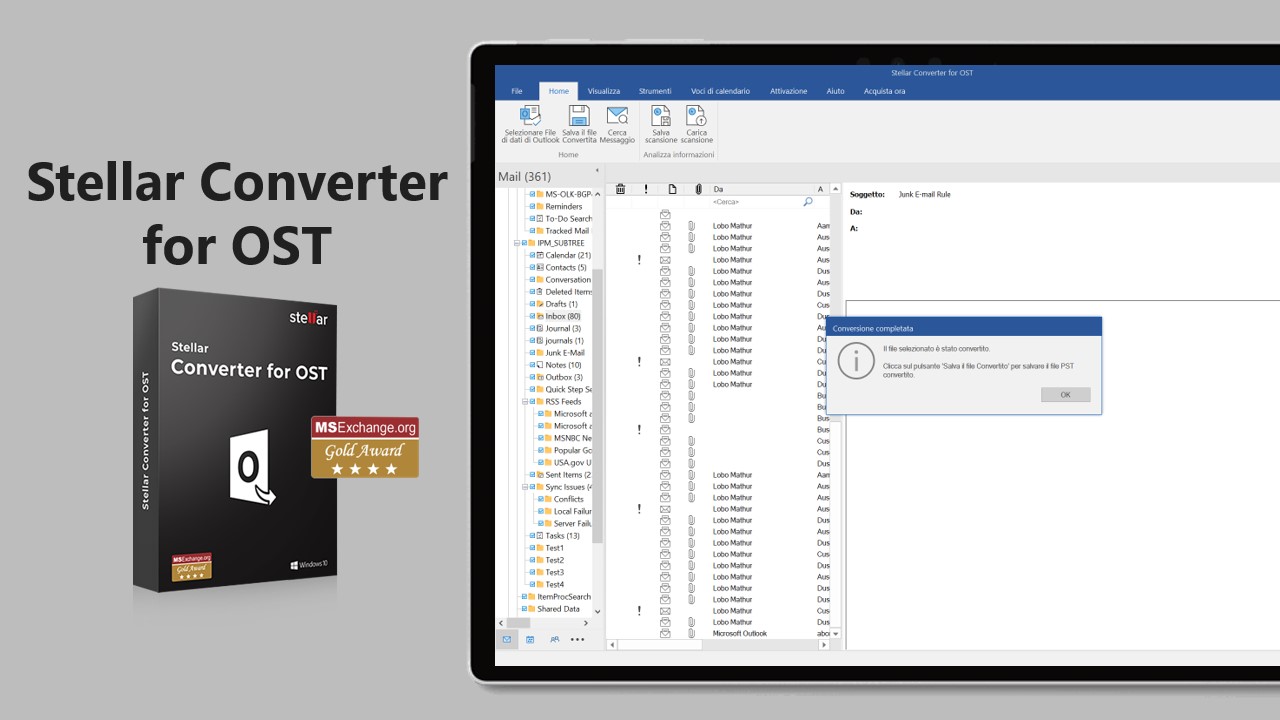The height and width of the screenshot is (720, 1280).
Task: Select the Test4 folder
Action: click(x=554, y=585)
